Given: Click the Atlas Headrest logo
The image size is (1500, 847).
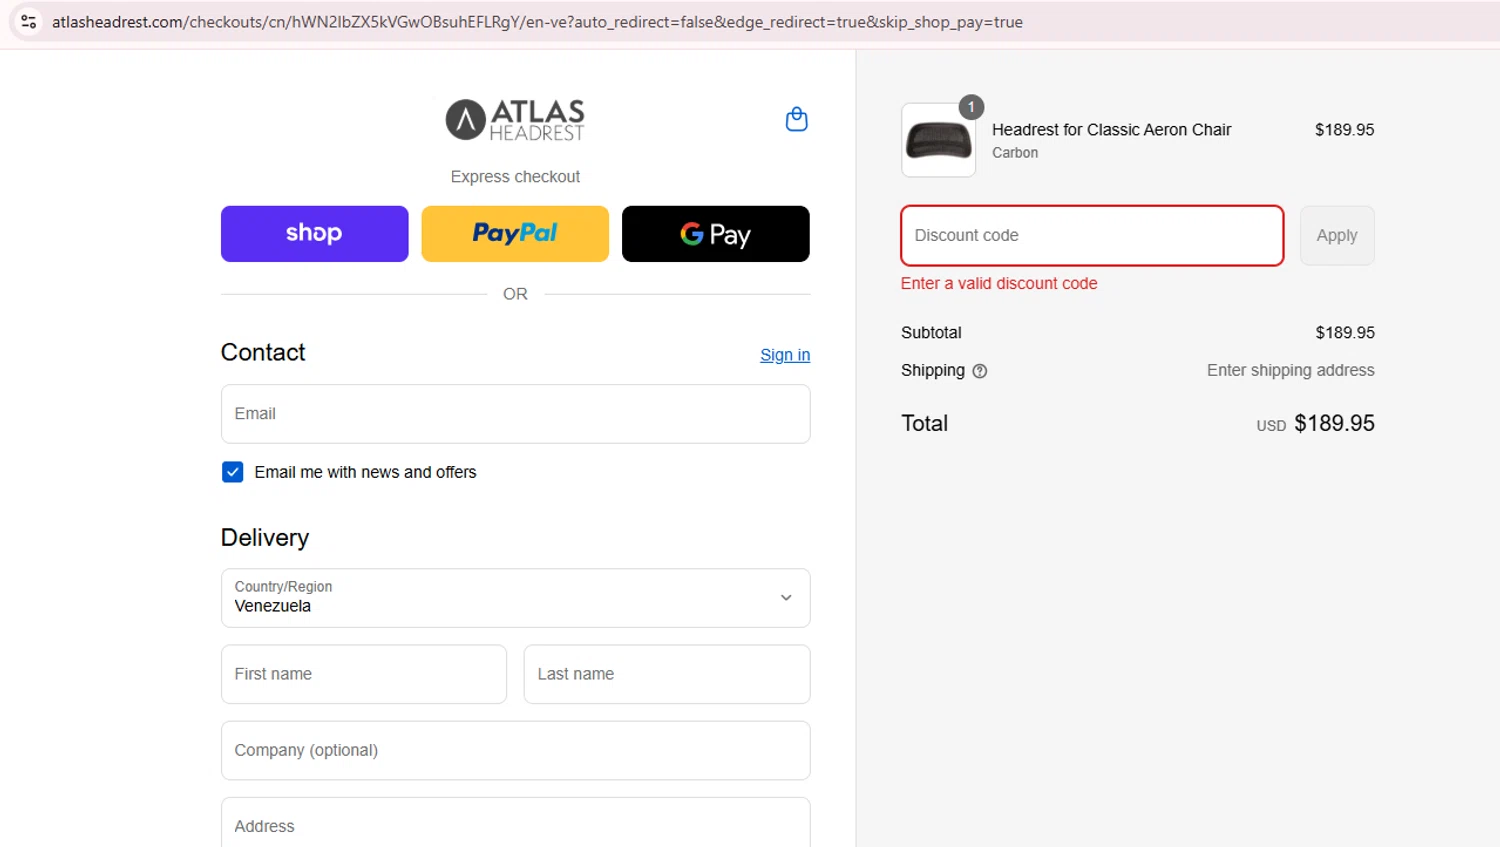Looking at the screenshot, I should pos(515,120).
